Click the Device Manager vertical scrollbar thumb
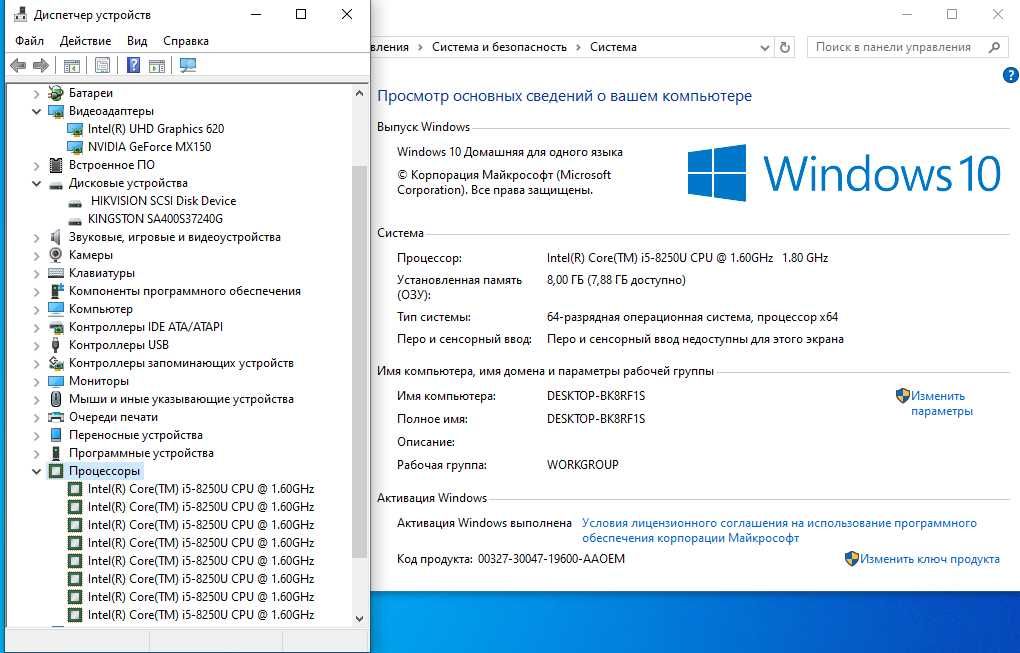Screen dimensions: 1020x653 pyautogui.click(x=359, y=361)
